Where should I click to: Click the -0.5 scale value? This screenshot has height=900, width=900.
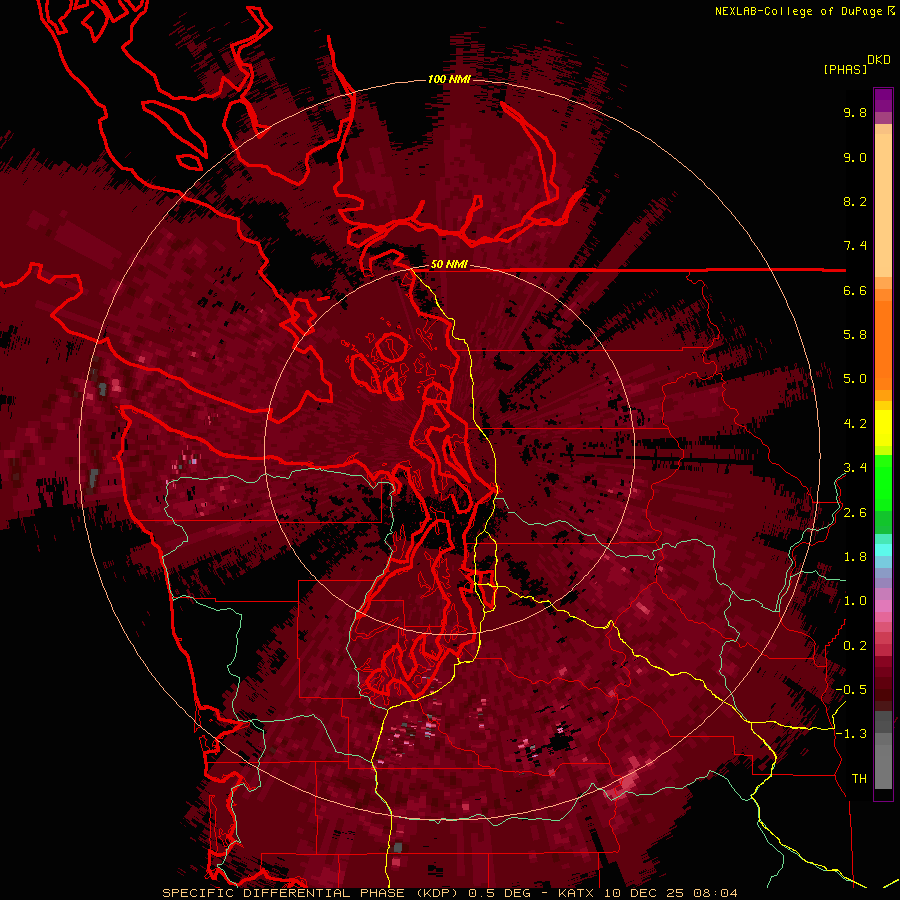851,690
